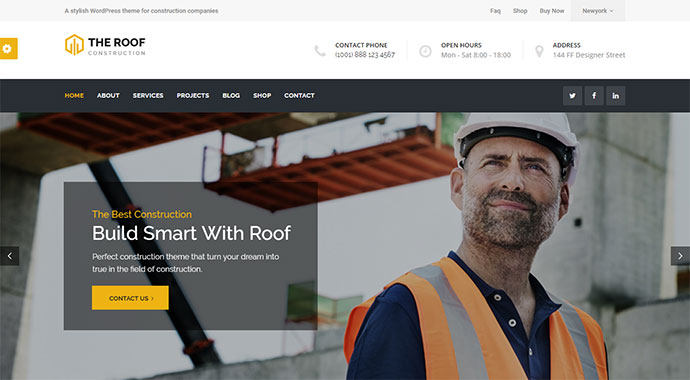
Task: Click the open hours clock icon
Action: (425, 51)
